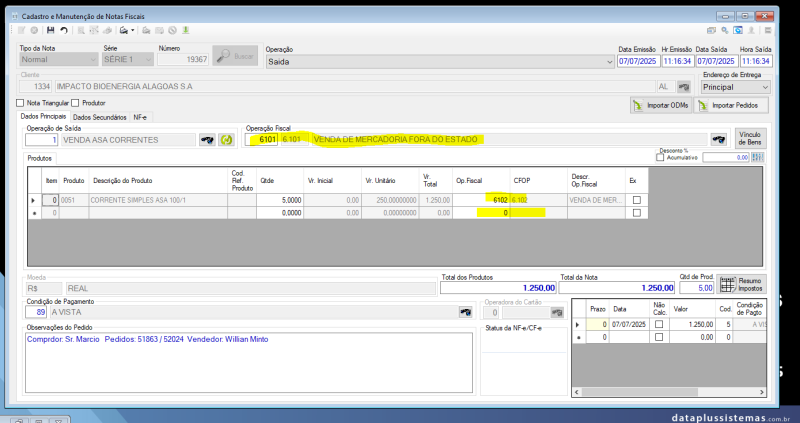Click the discount calculator icon beside 0,00
The image size is (800, 423).
click(x=758, y=158)
